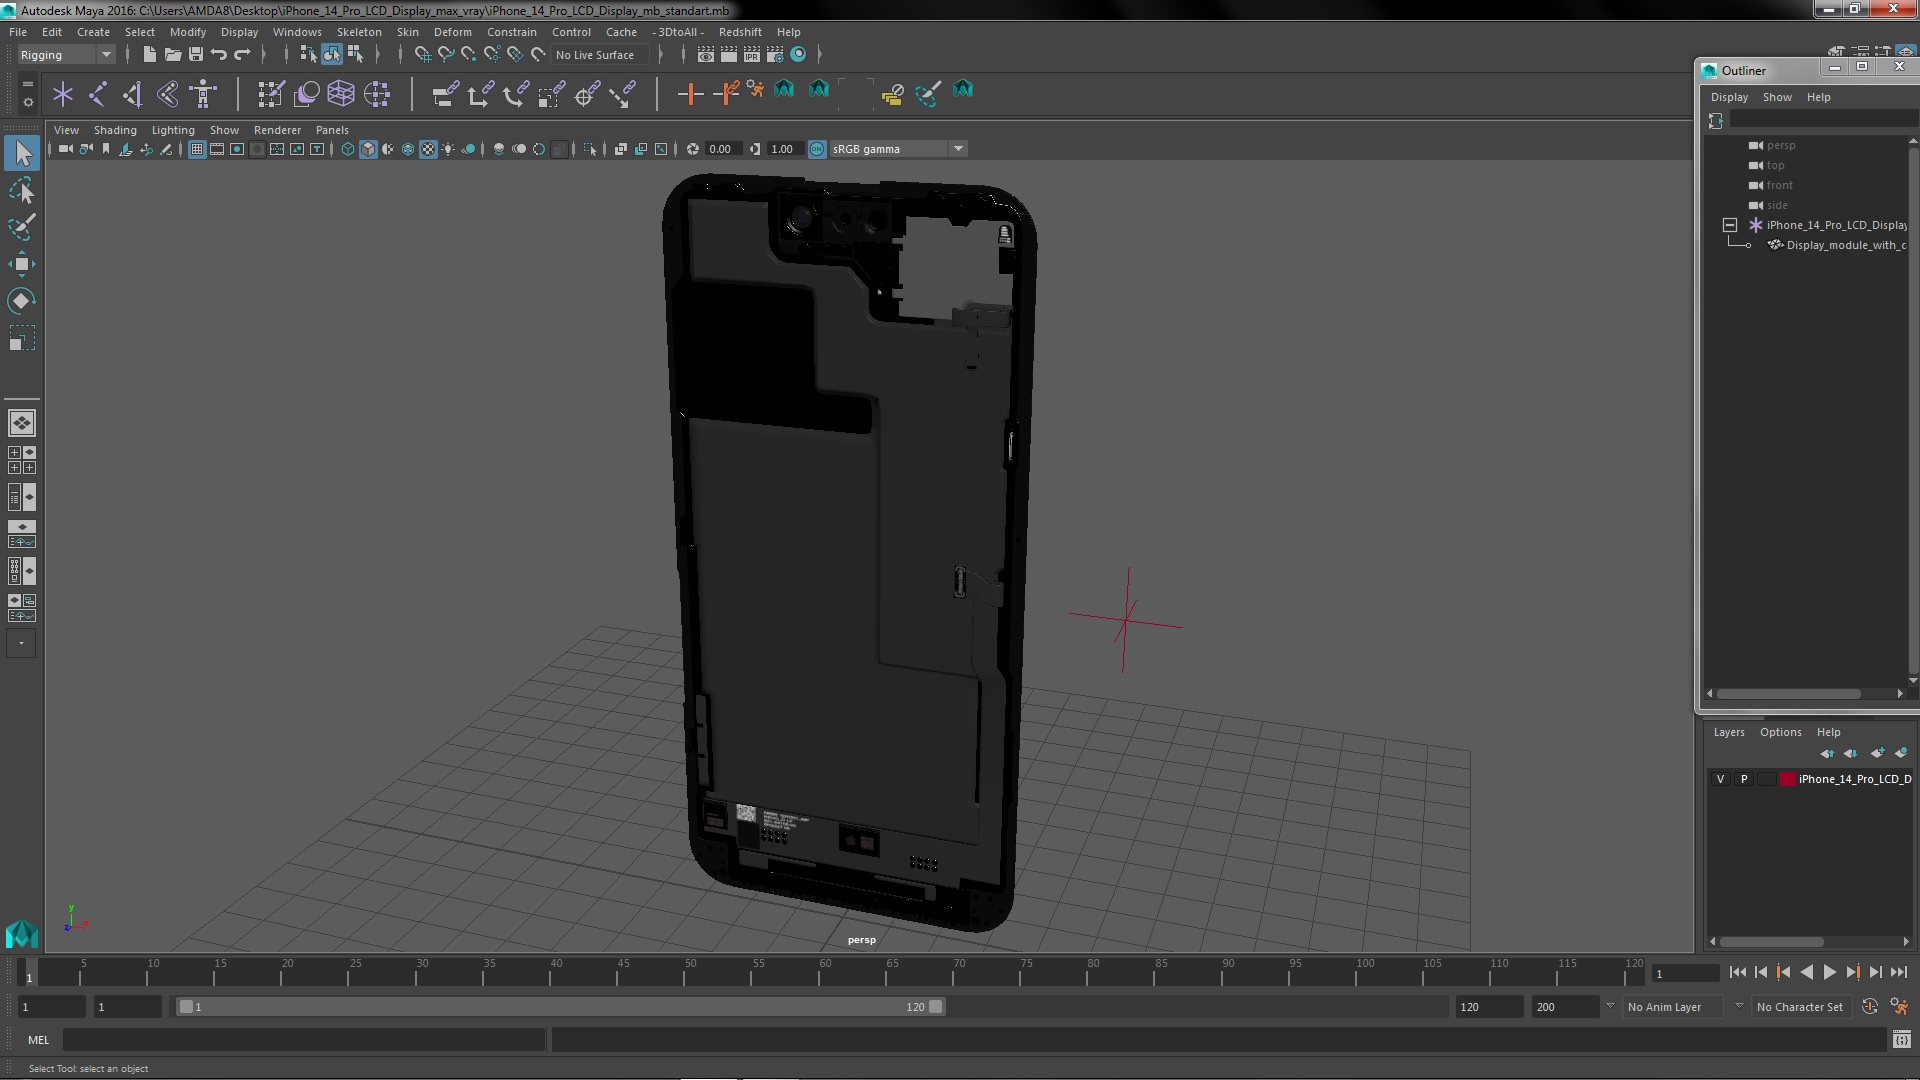
Task: Play the animation backwards
Action: (1806, 972)
